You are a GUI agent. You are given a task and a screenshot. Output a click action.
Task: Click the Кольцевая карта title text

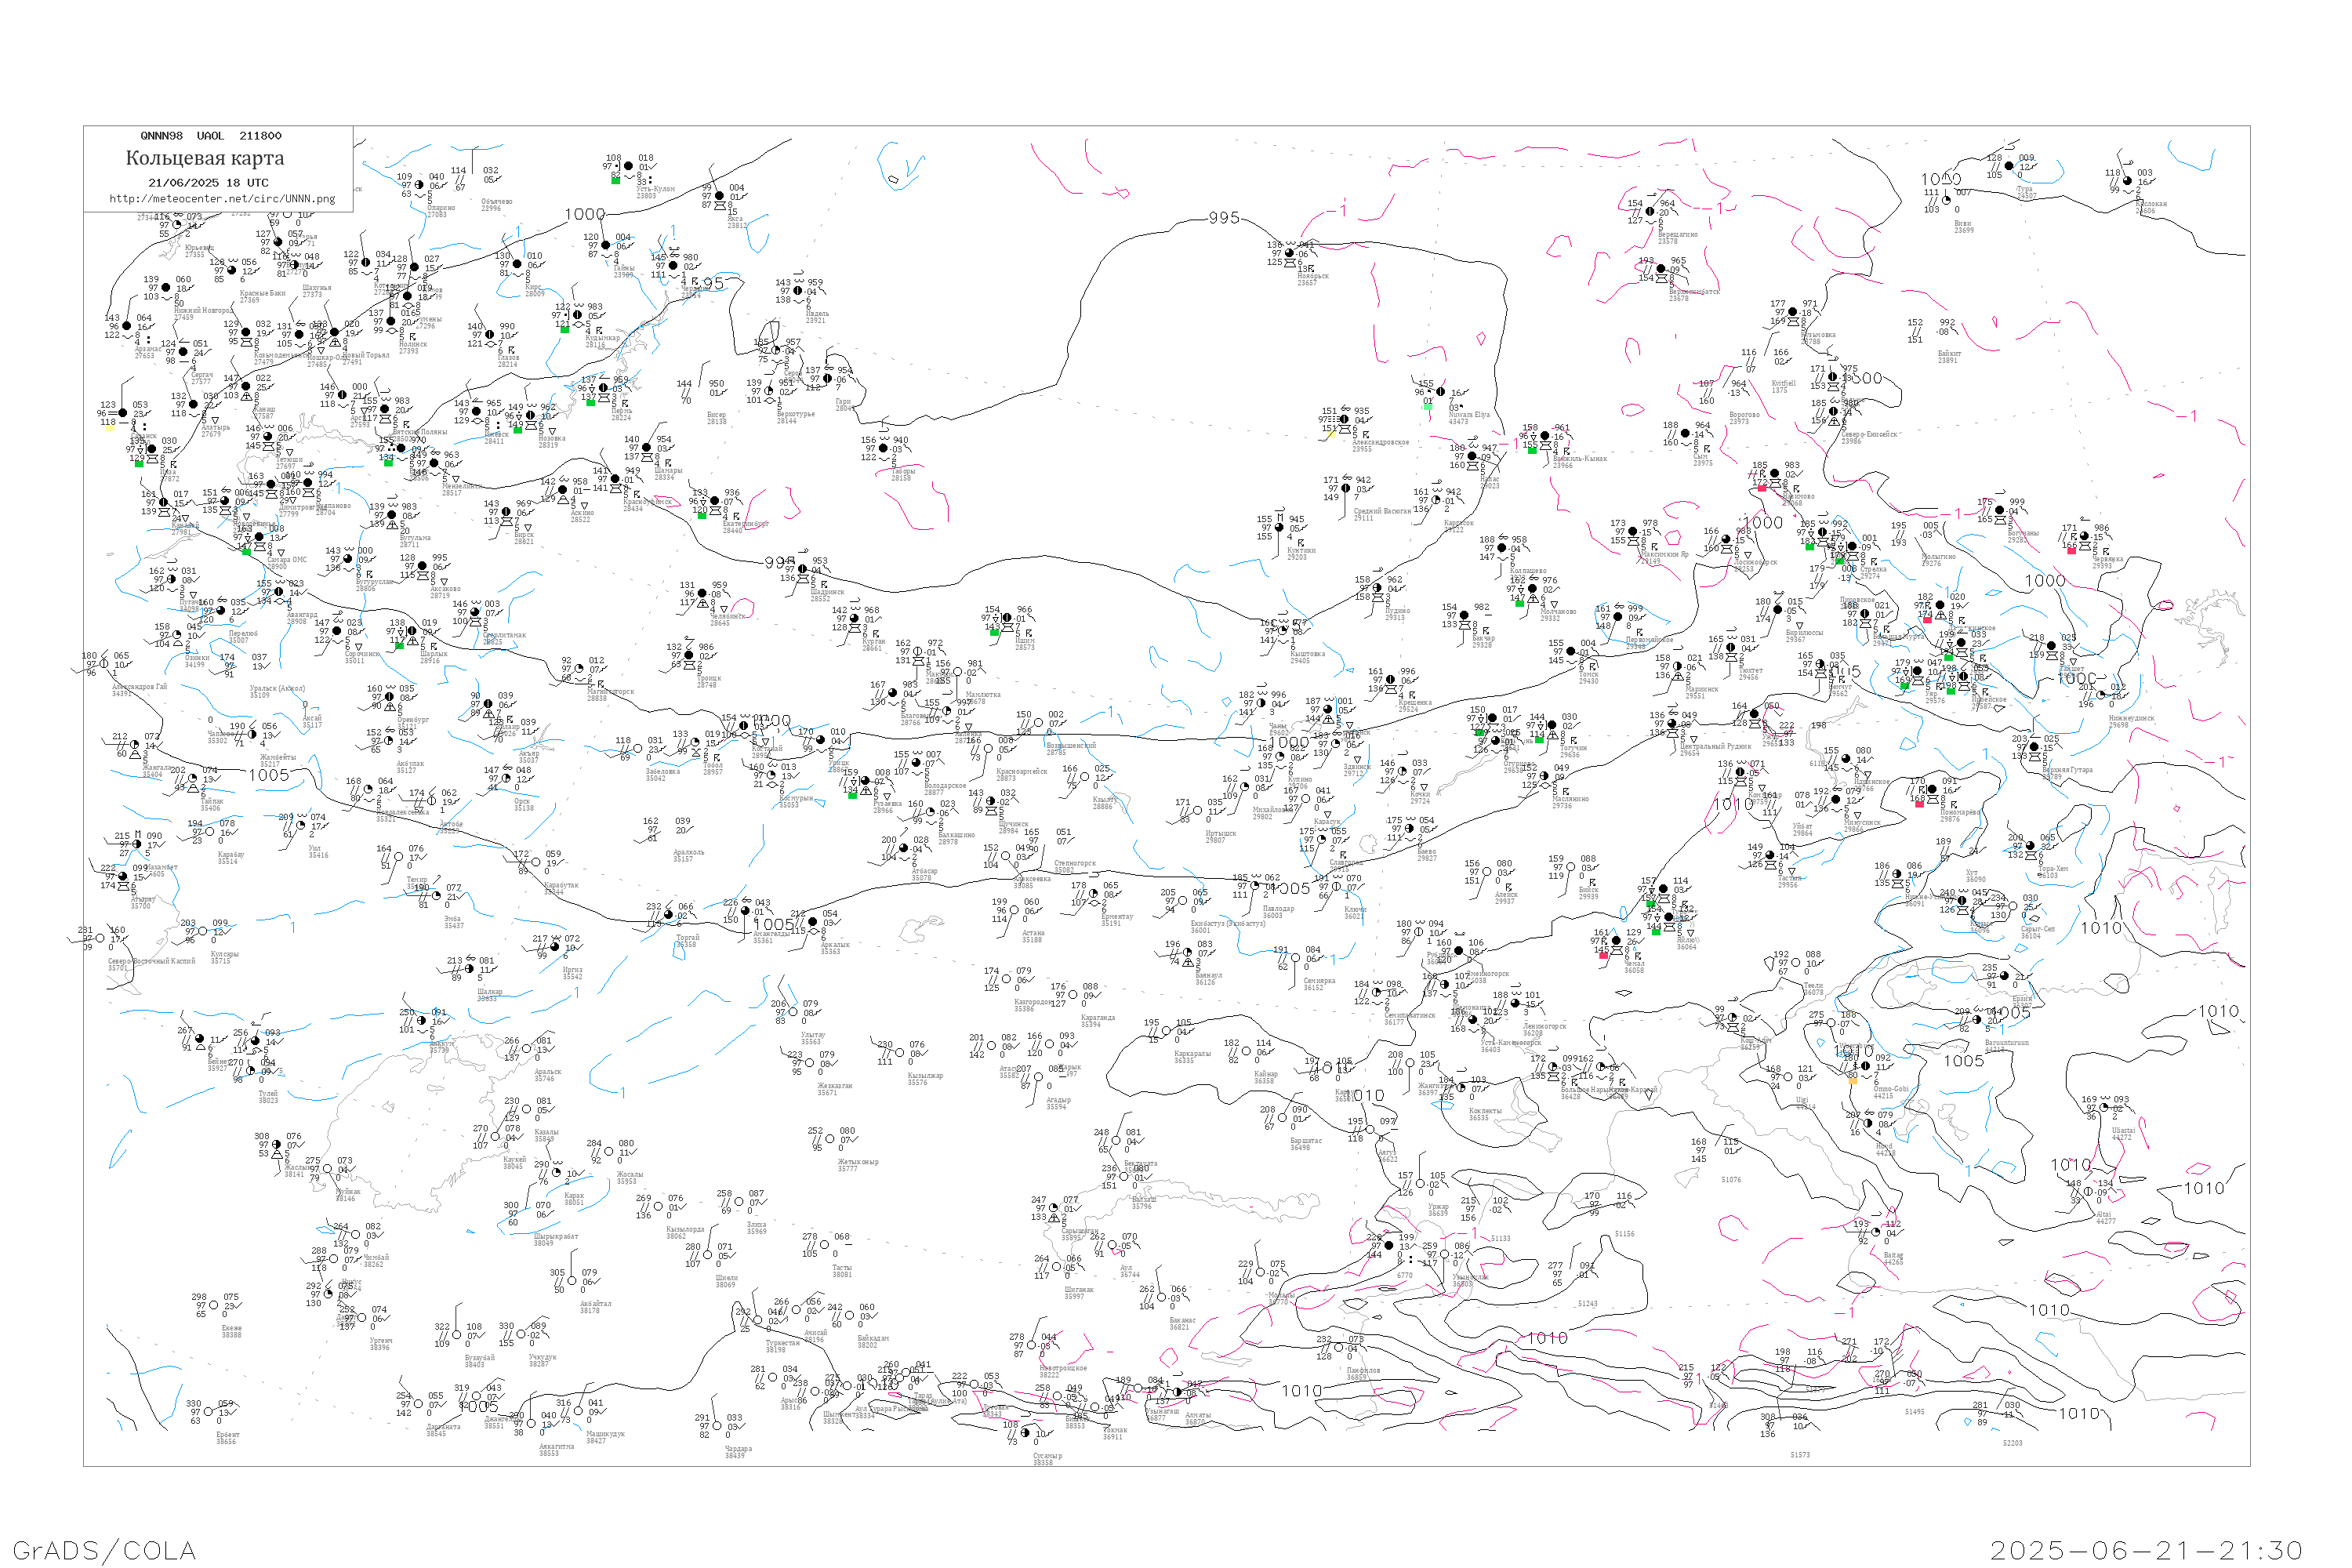[205, 158]
